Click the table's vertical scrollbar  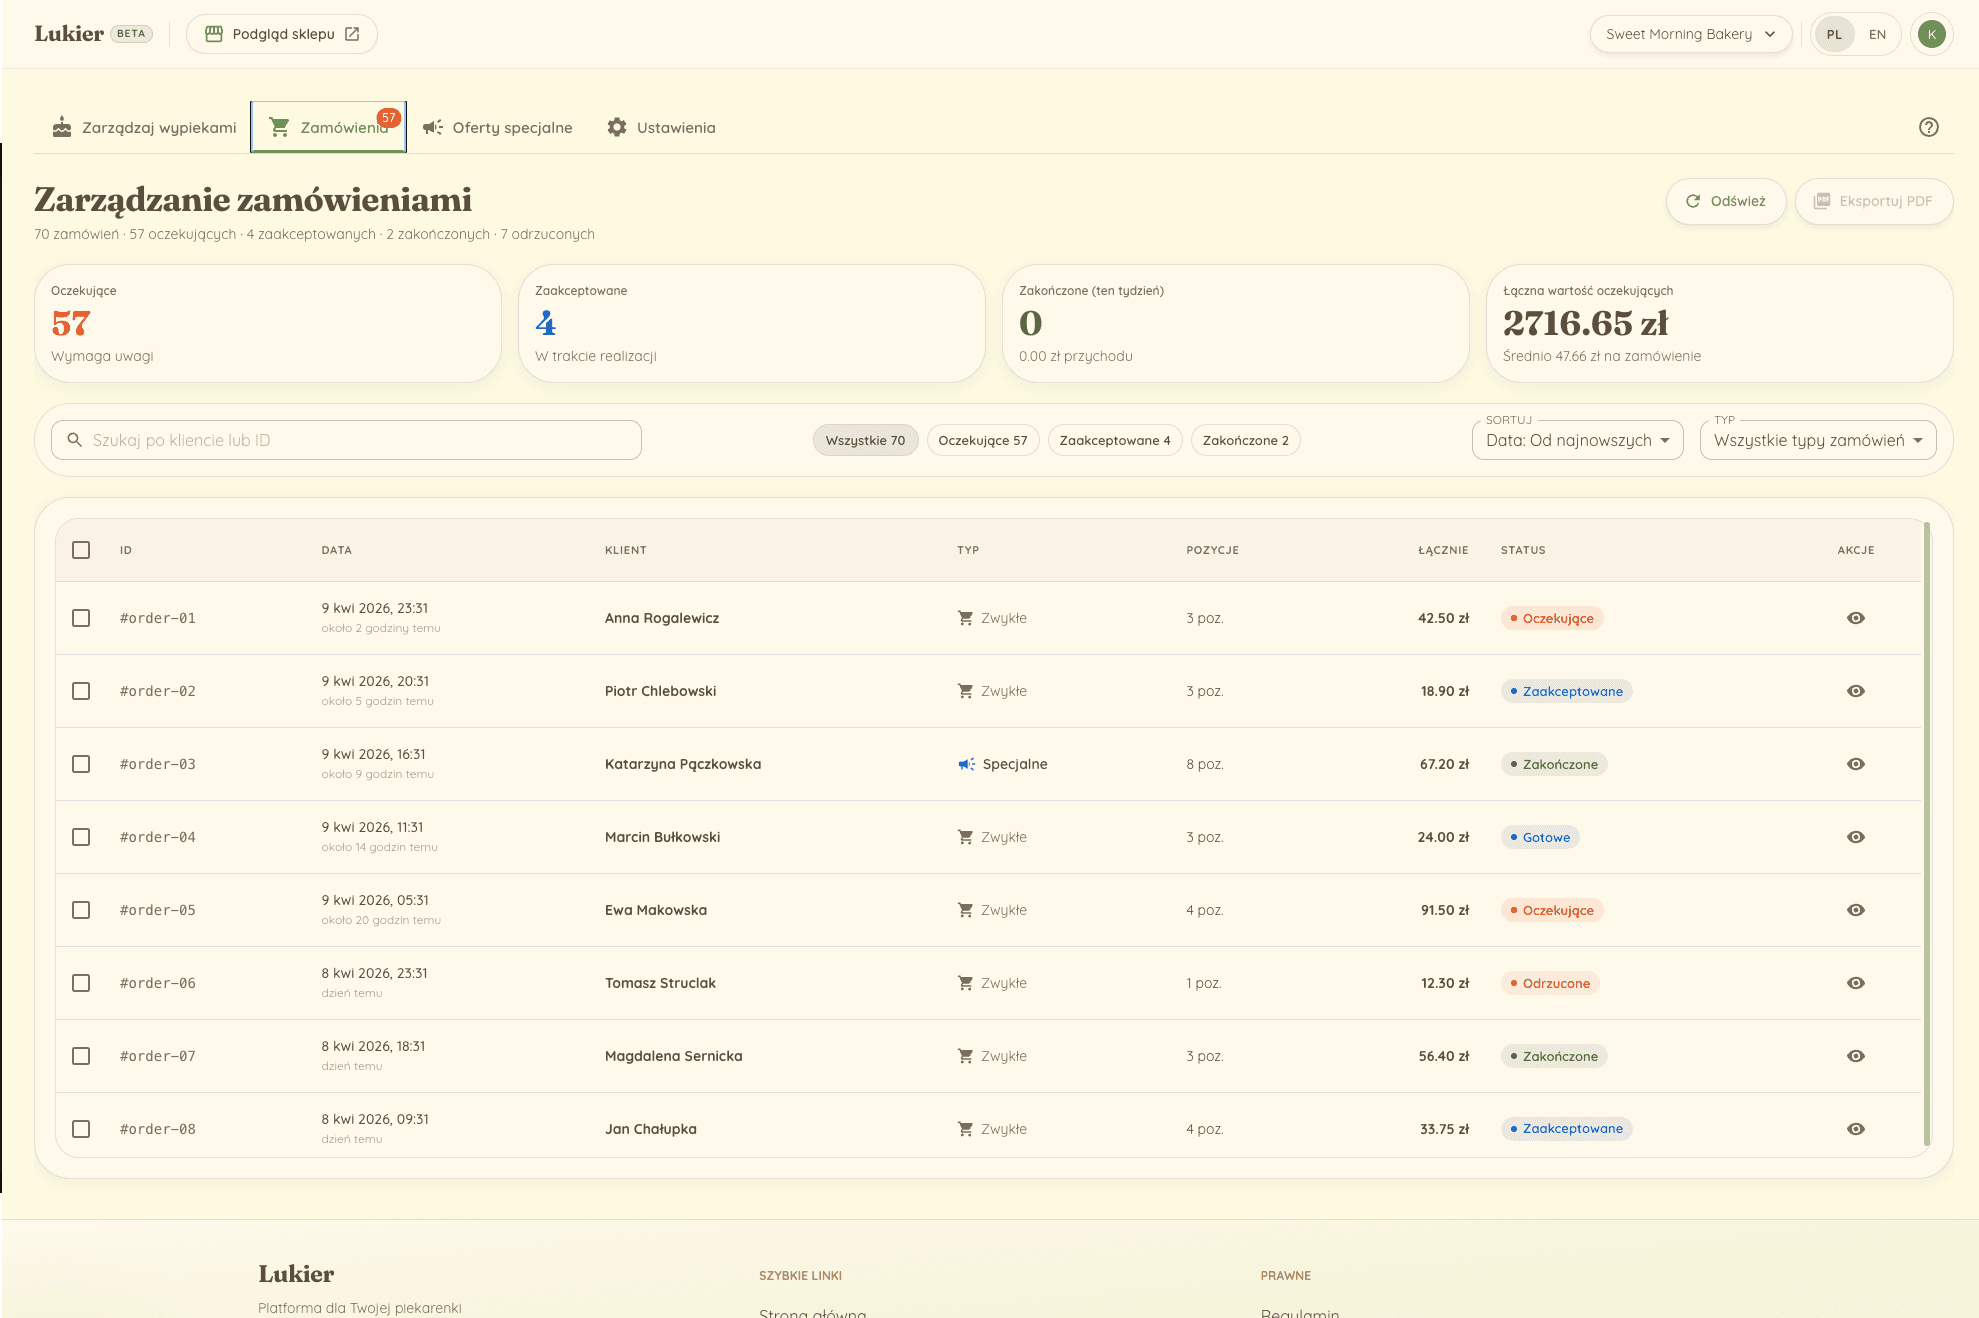1926,833
